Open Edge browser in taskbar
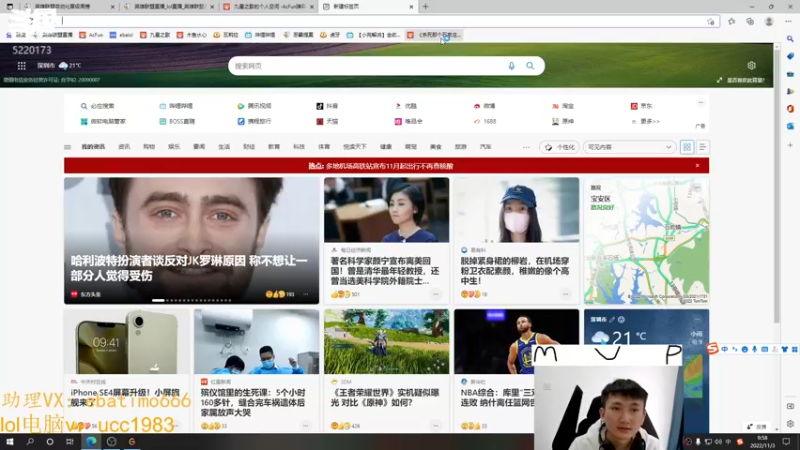This screenshot has height=450, width=800. [x=91, y=441]
